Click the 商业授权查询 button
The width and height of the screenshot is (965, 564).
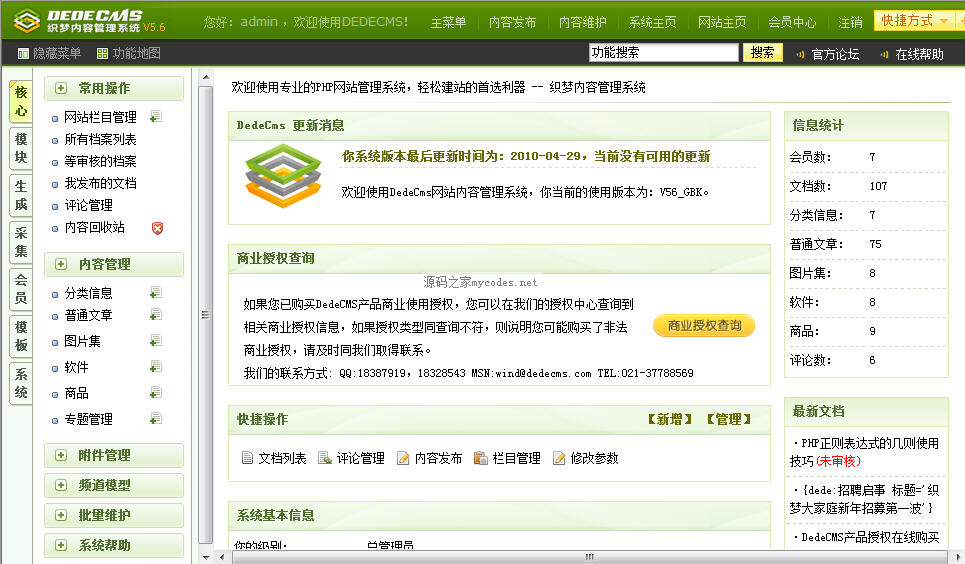click(x=704, y=325)
